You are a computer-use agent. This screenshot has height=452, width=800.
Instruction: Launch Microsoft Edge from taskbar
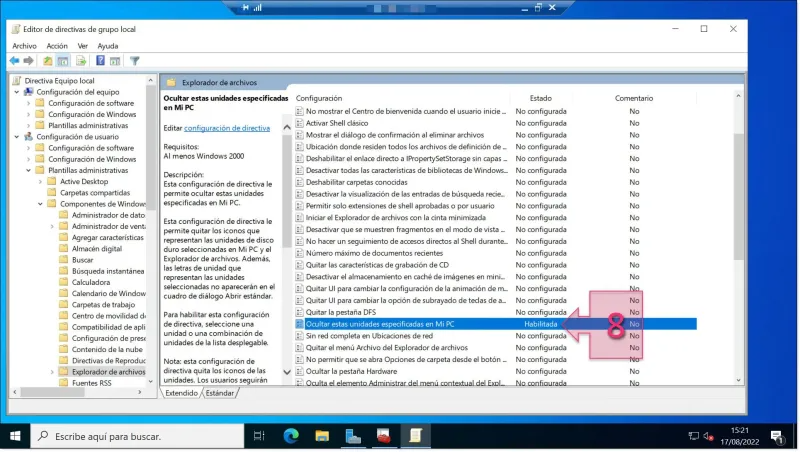click(x=291, y=436)
